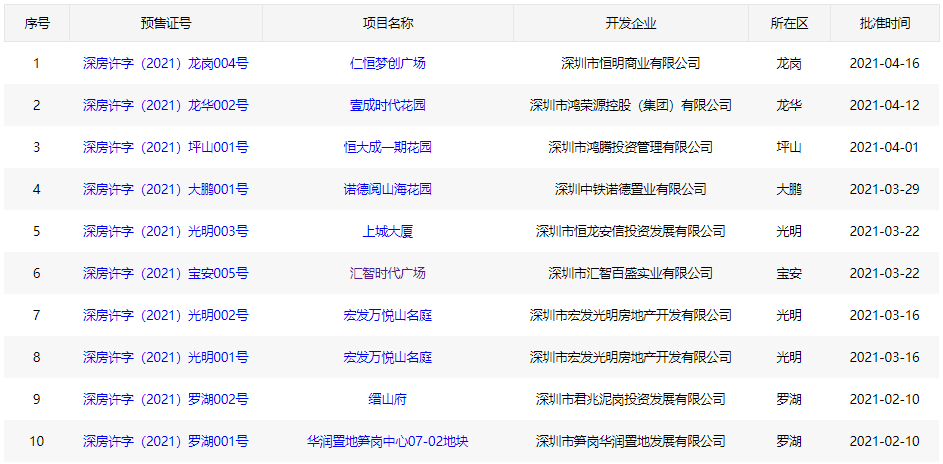Click the 预售证号 column header
The height and width of the screenshot is (464, 943).
click(165, 23)
